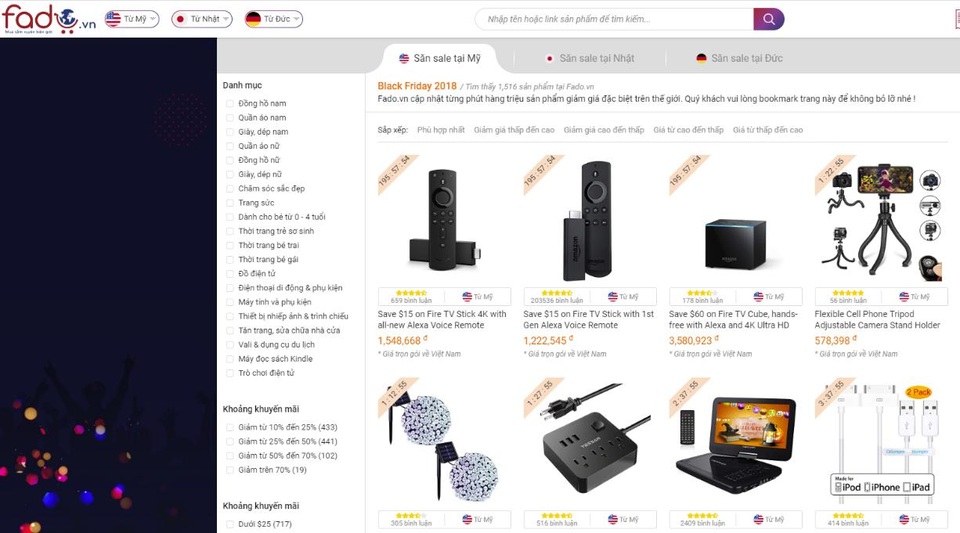Viewport: 960px width, 533px height.
Task: Click the US flag on Fire TV Stick 4K
Action: (x=467, y=296)
